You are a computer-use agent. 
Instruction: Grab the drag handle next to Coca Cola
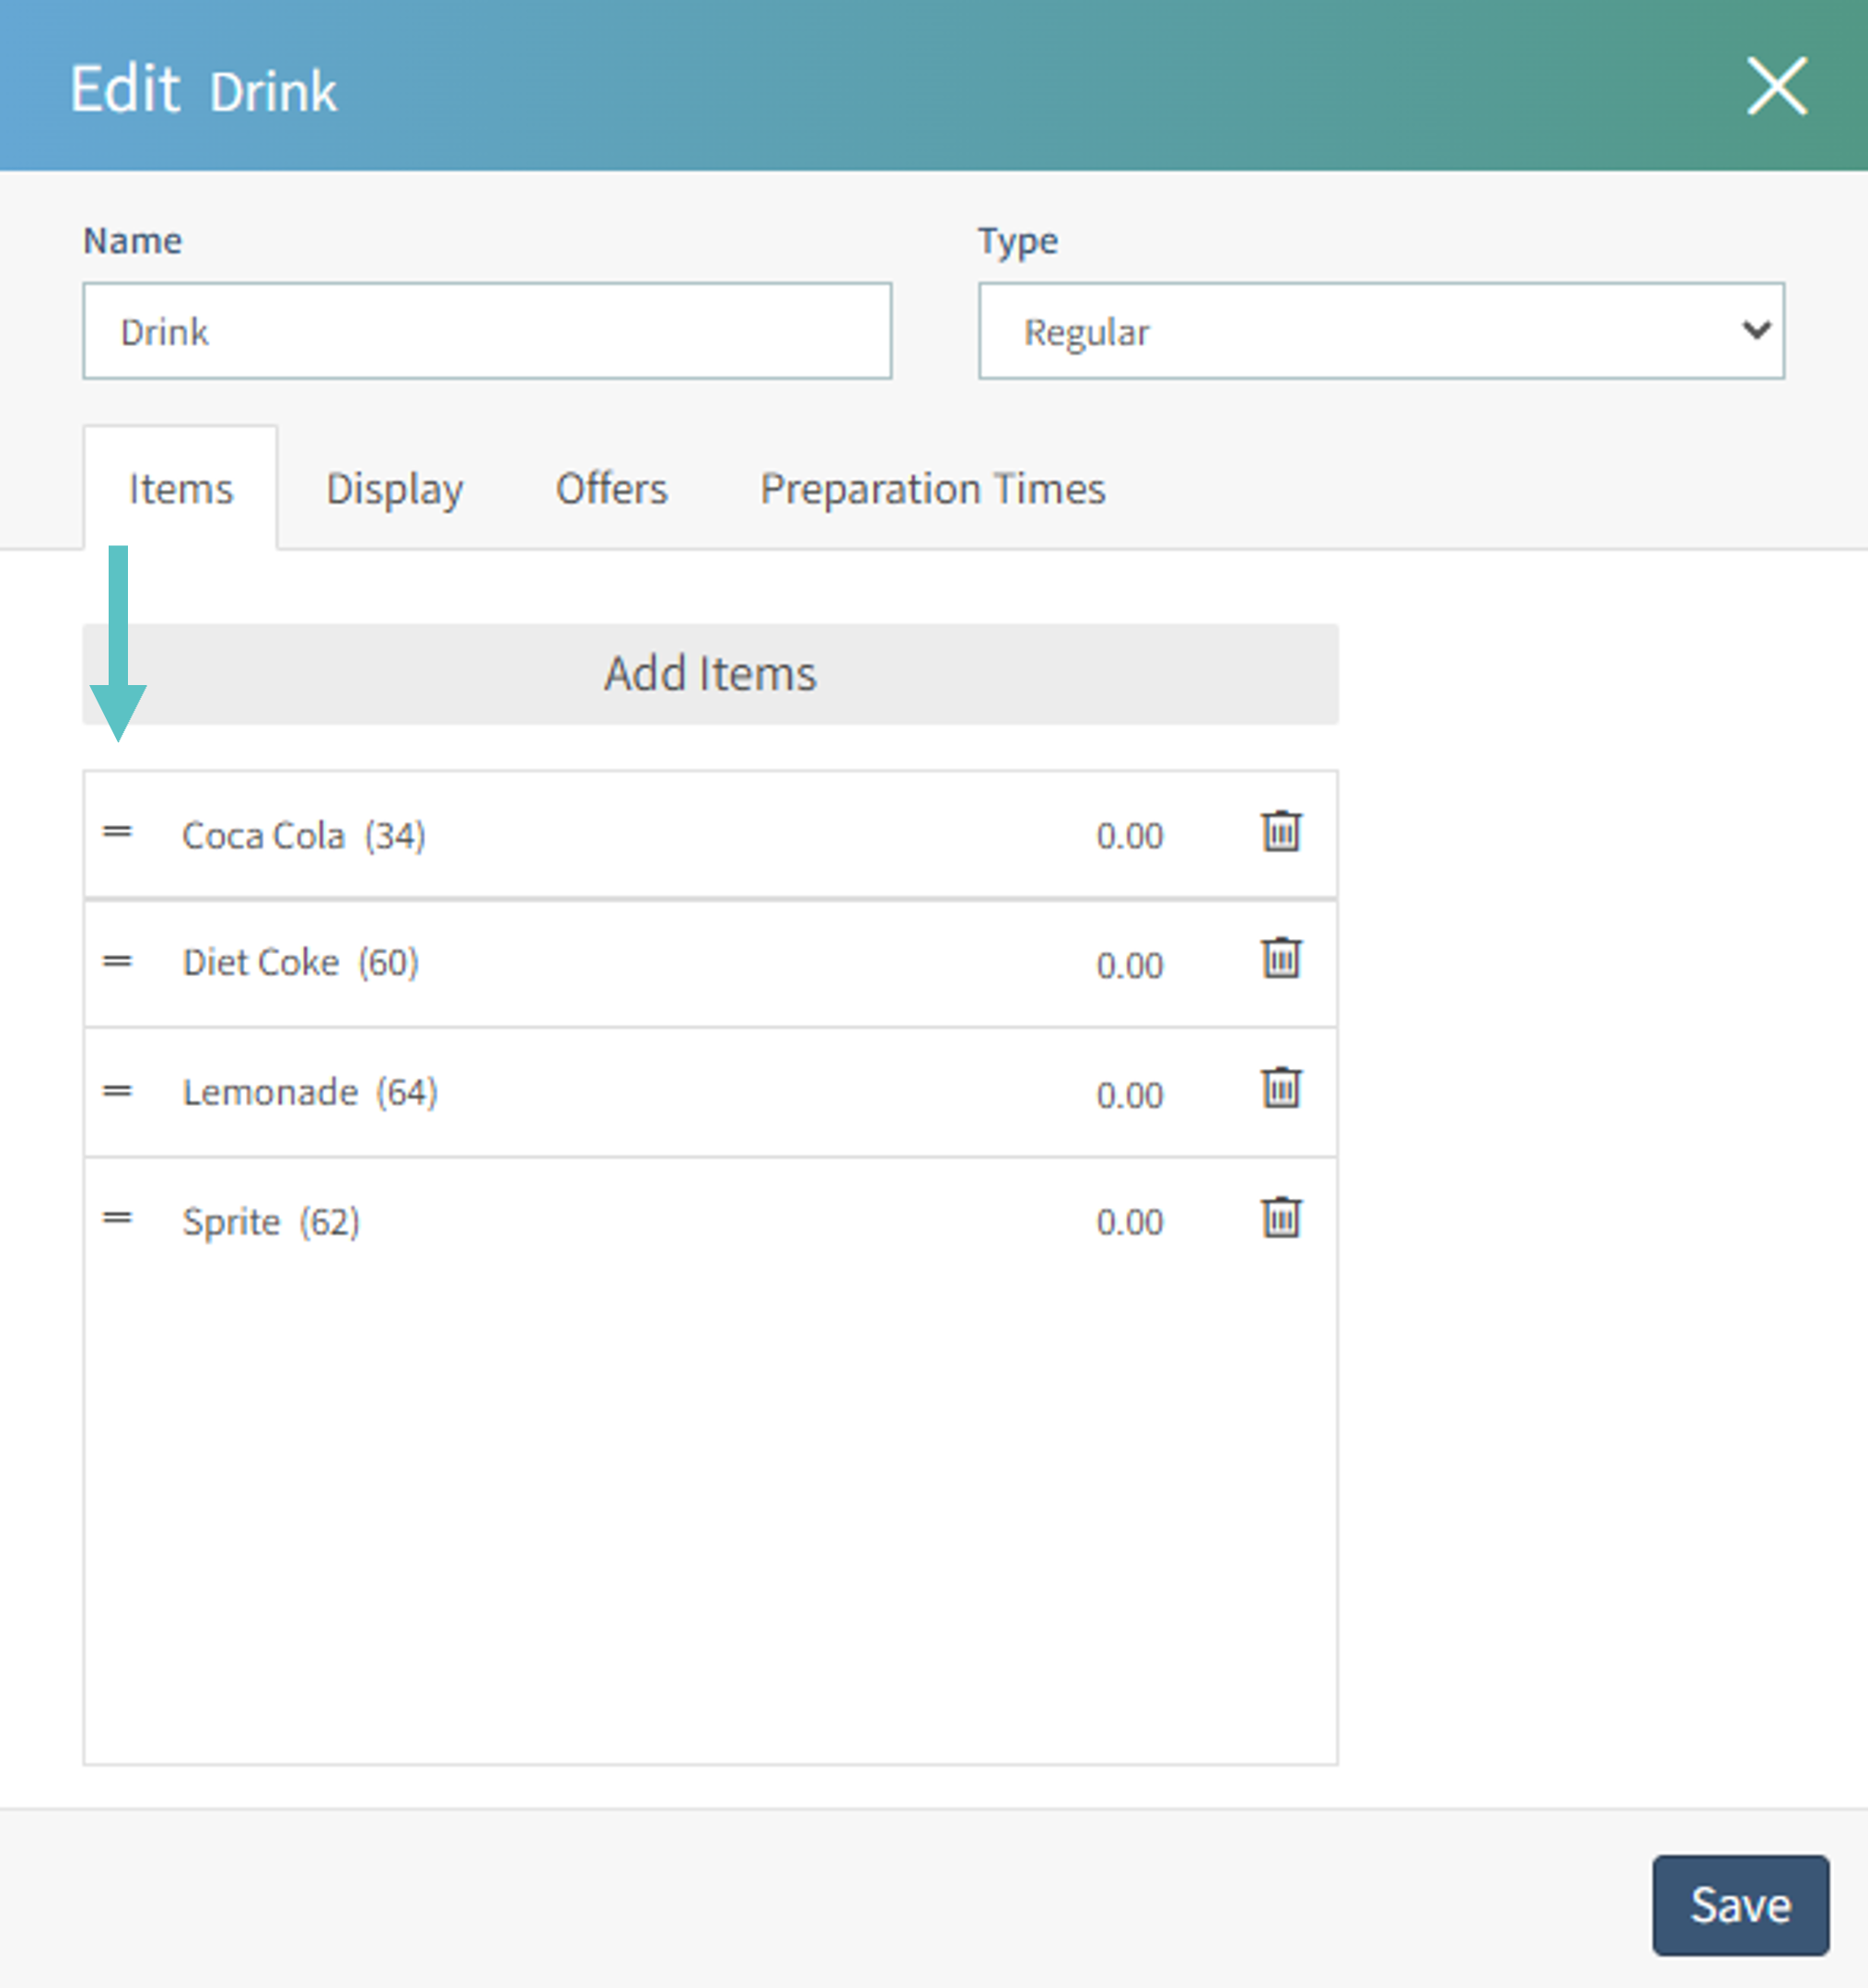tap(119, 833)
